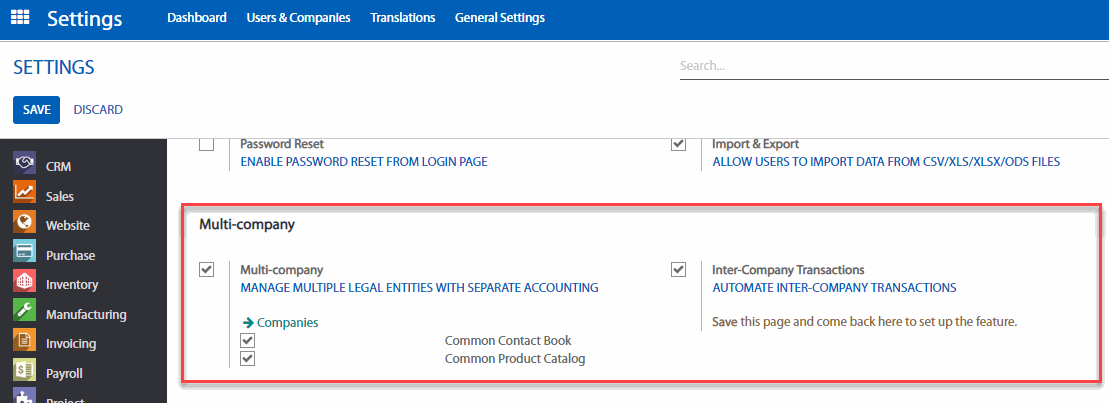Click the settings Search field
1109x403 pixels.
890,67
